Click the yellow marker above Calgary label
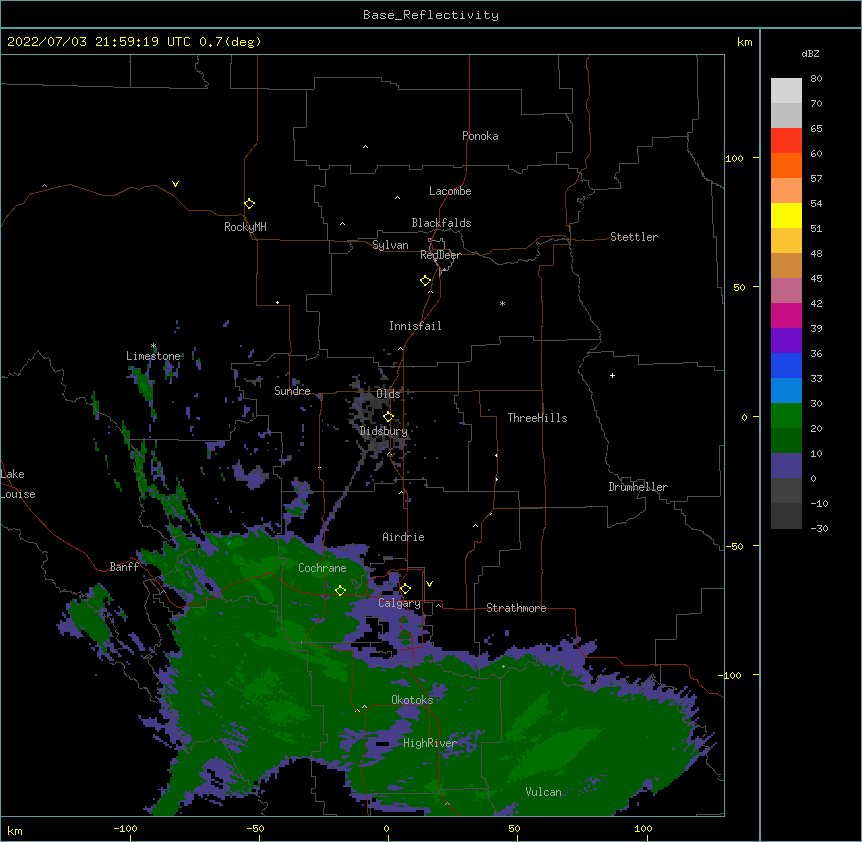This screenshot has height=842, width=862. coord(405,589)
